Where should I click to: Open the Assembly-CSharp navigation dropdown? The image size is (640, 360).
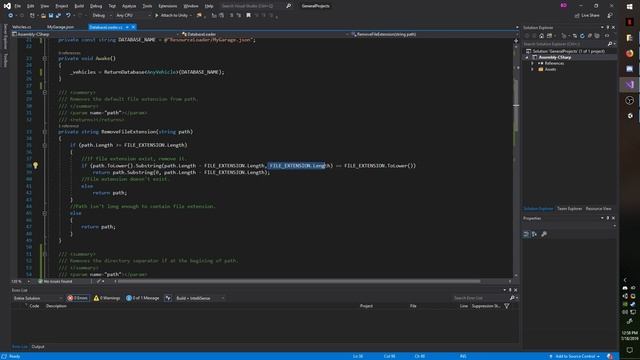[x=96, y=34]
